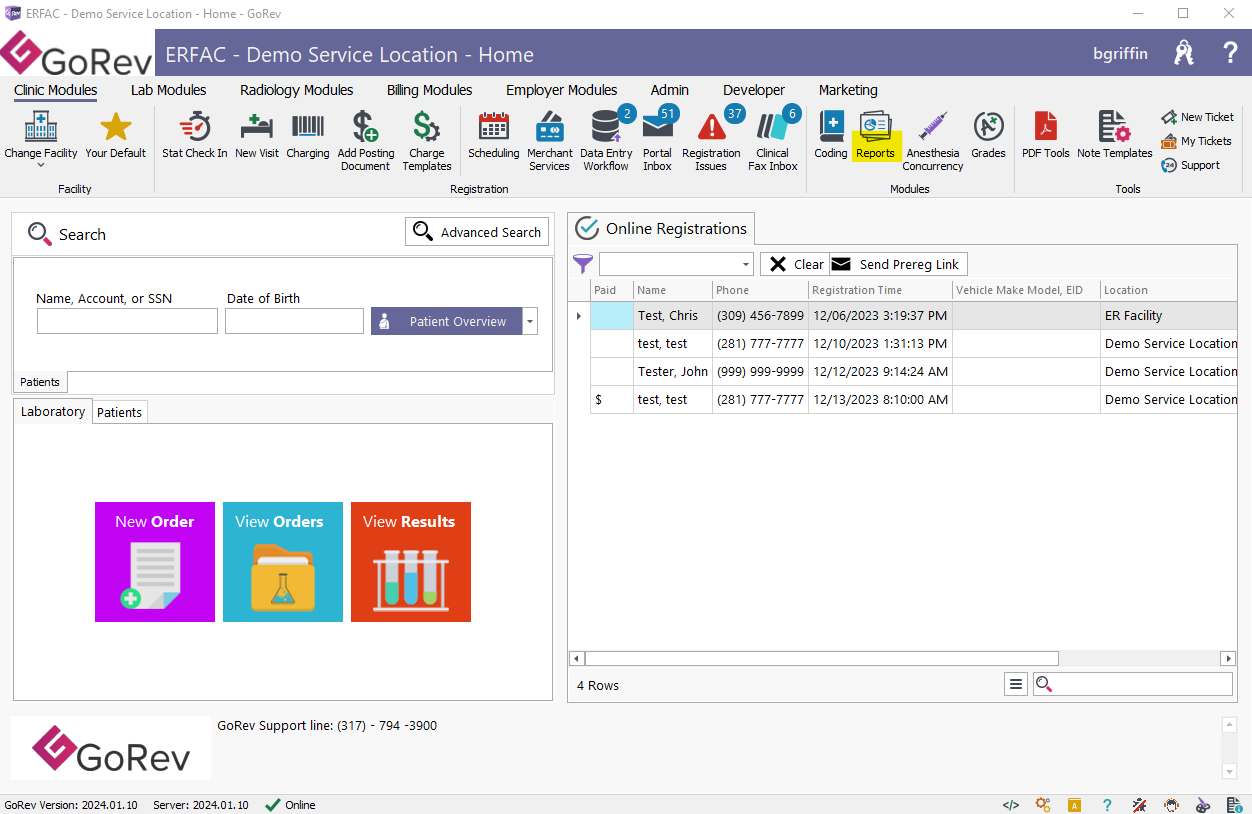The width and height of the screenshot is (1252, 814).
Task: Open Note Templates
Action: tap(1115, 136)
